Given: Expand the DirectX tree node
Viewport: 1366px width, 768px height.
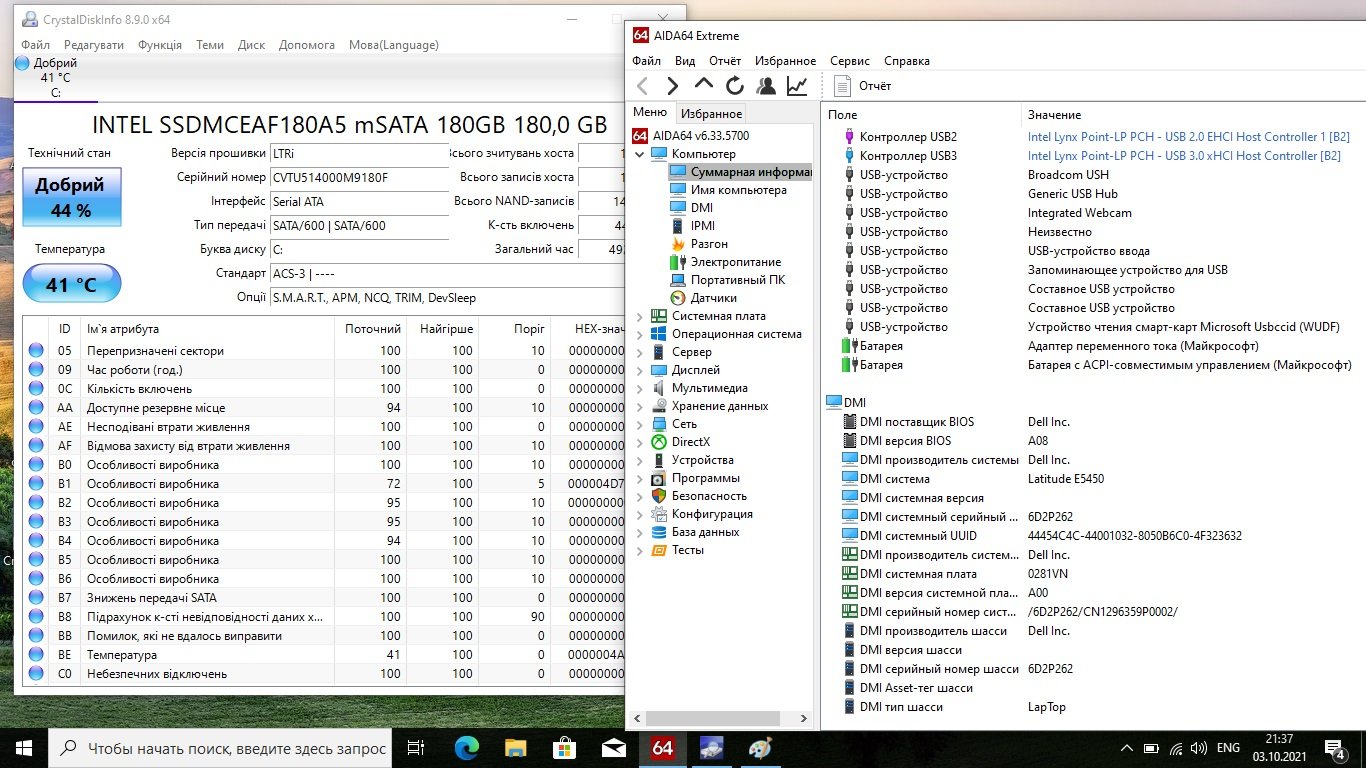Looking at the screenshot, I should point(640,443).
